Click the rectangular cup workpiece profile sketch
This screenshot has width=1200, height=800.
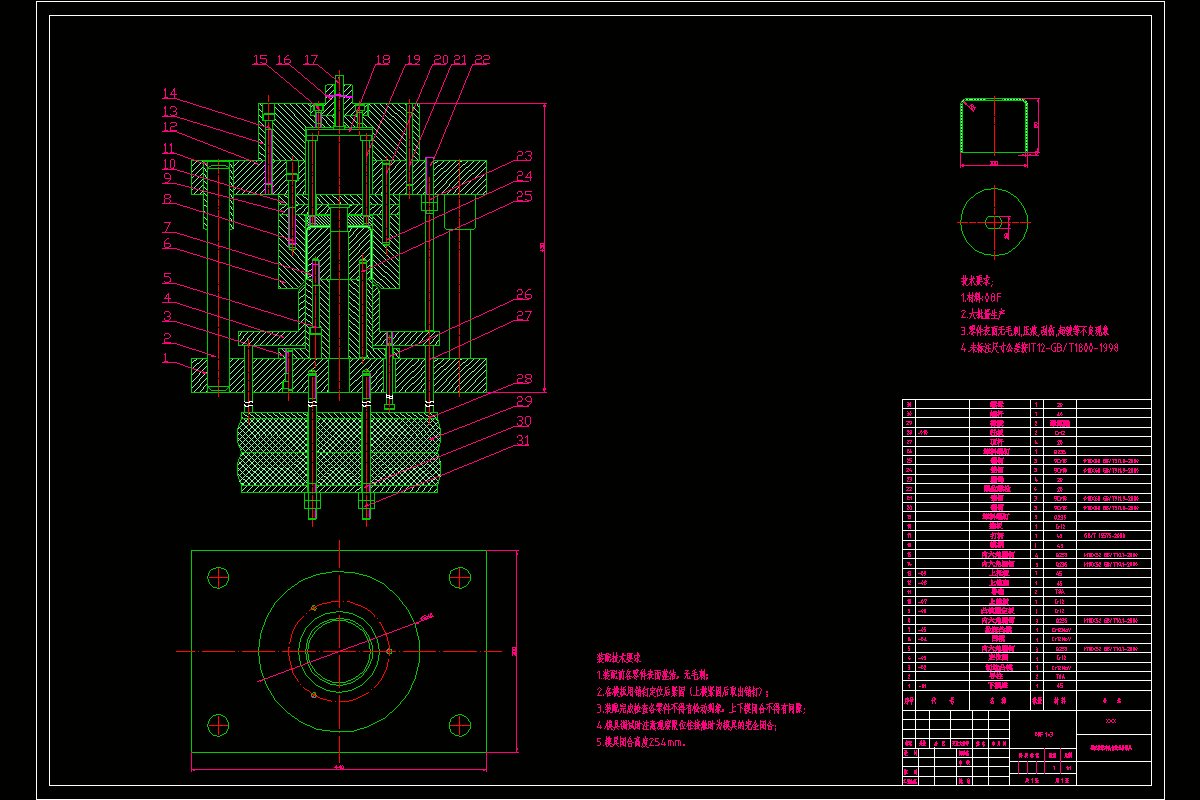[995, 126]
